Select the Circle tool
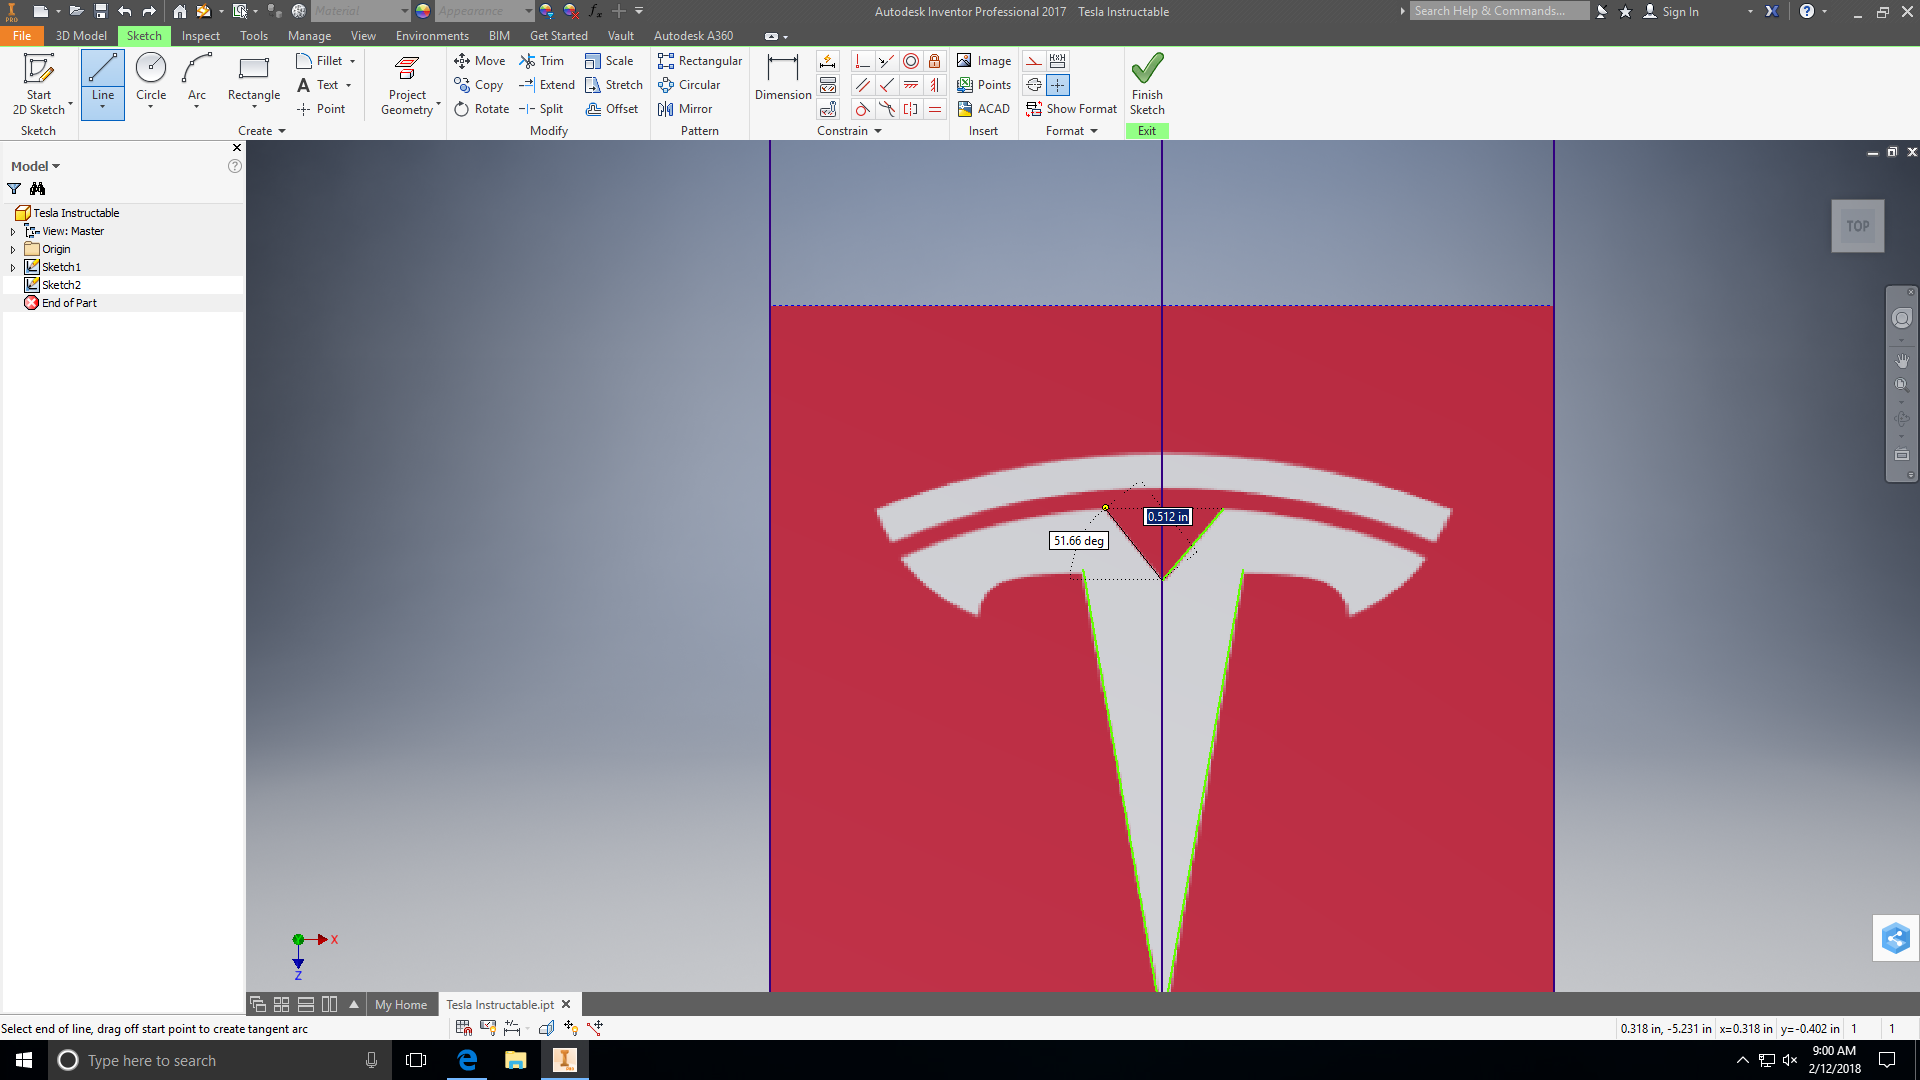Viewport: 1920px width, 1080px height. (x=151, y=80)
